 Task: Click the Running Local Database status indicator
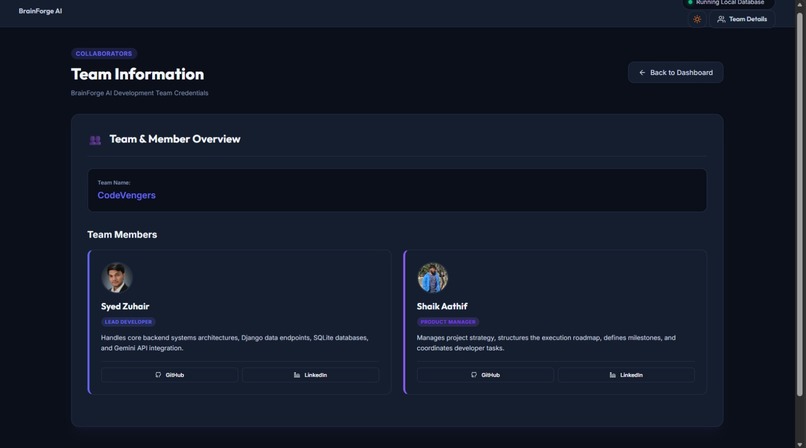pos(728,3)
